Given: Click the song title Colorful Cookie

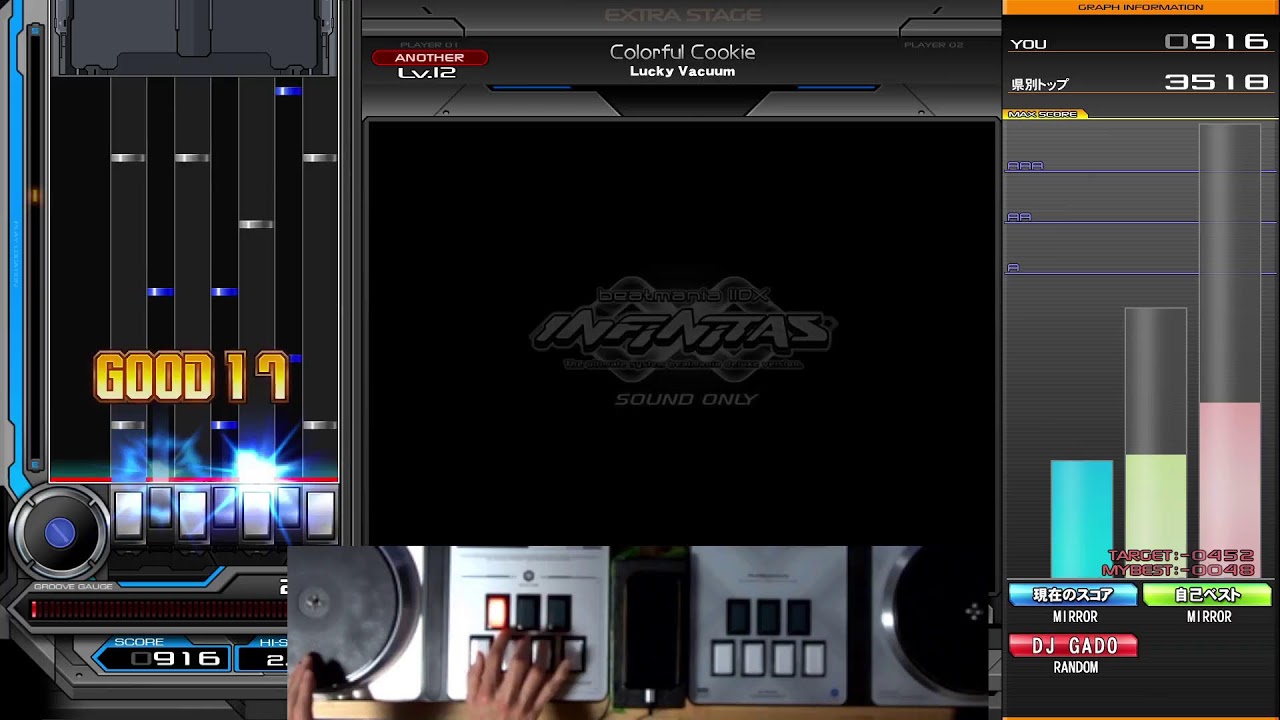Looking at the screenshot, I should [683, 52].
